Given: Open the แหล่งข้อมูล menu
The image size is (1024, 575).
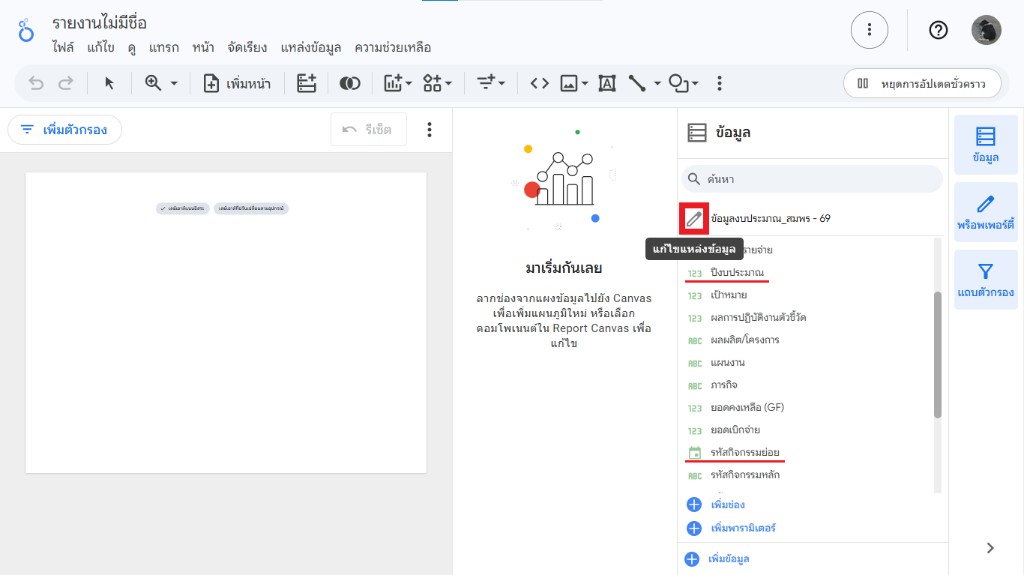Looking at the screenshot, I should click(x=311, y=48).
